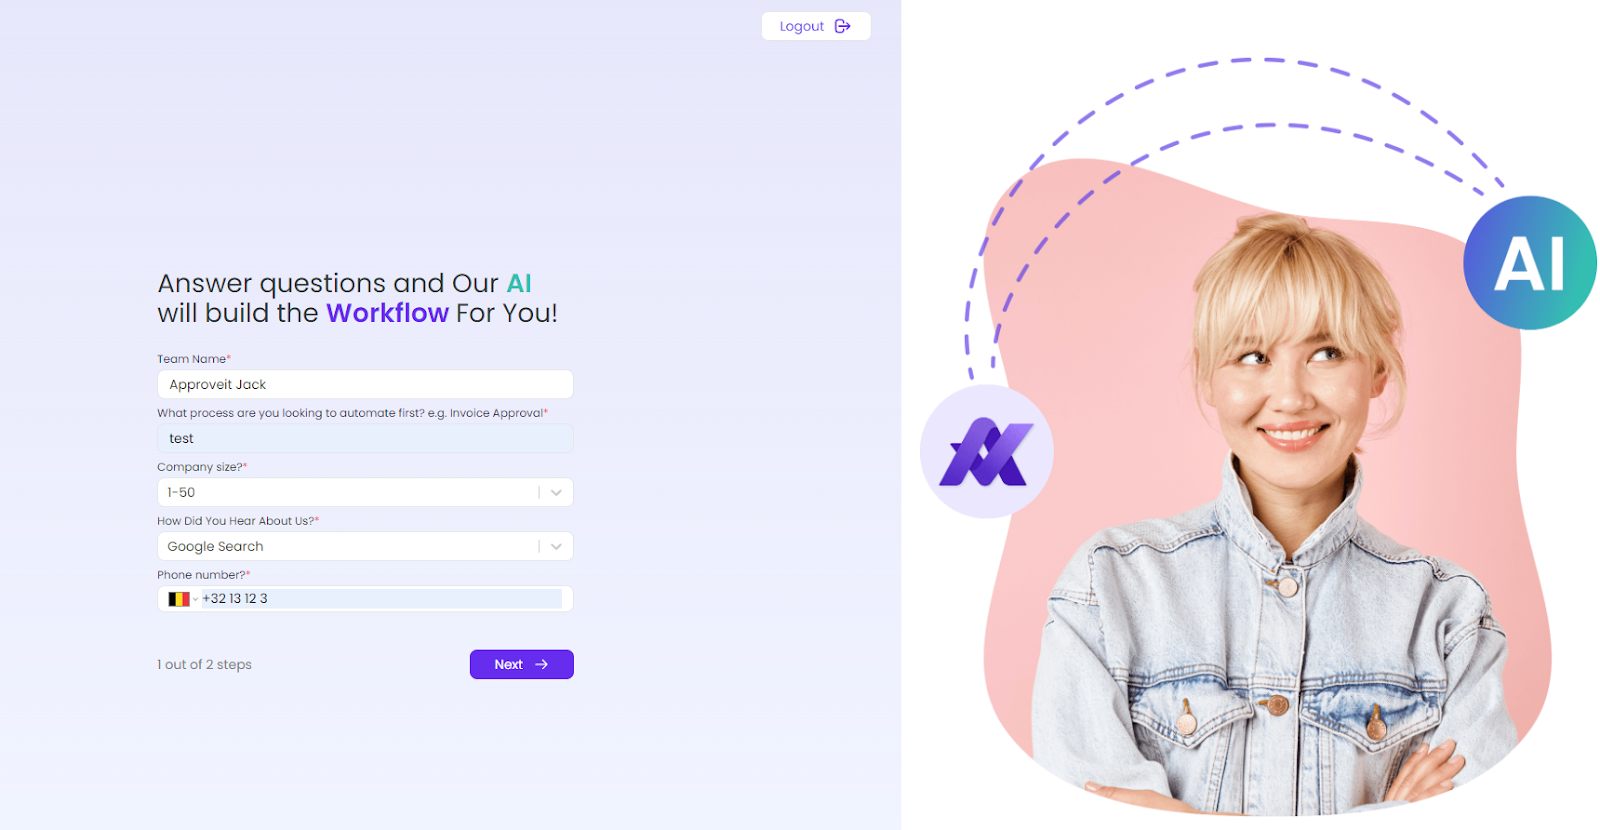Click the Logout button
Screen dimensions: 1600x830
pos(816,26)
